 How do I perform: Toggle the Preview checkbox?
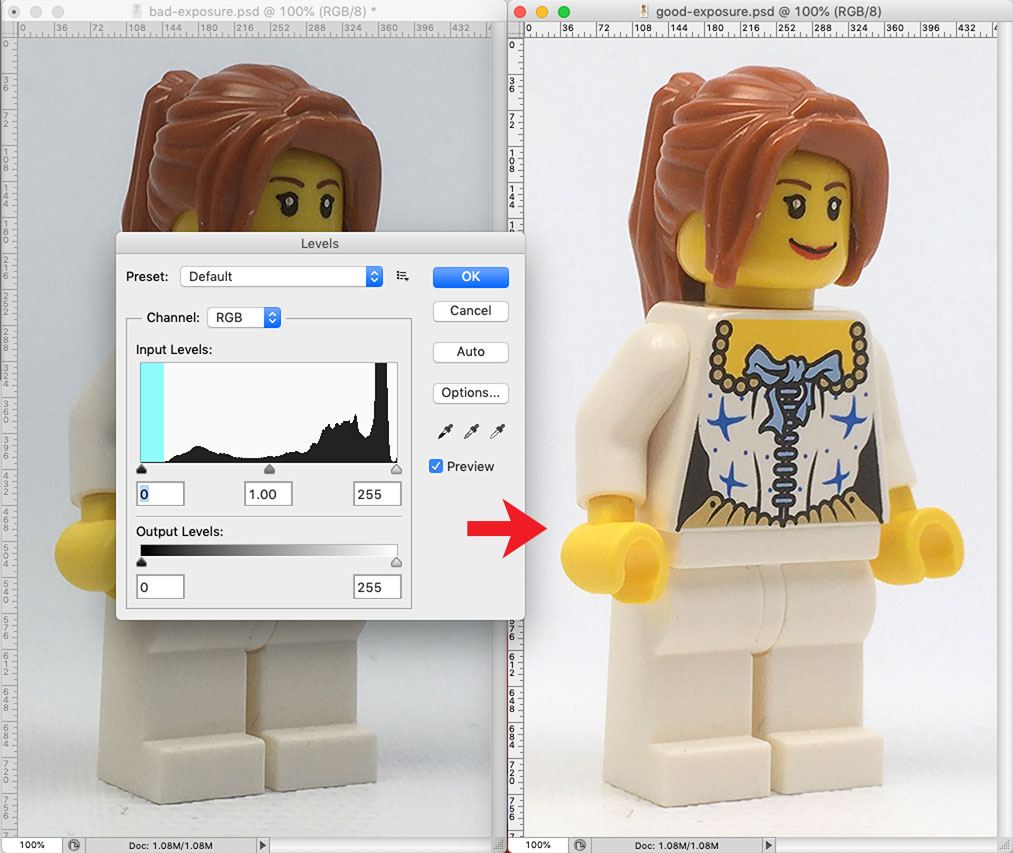[x=435, y=466]
